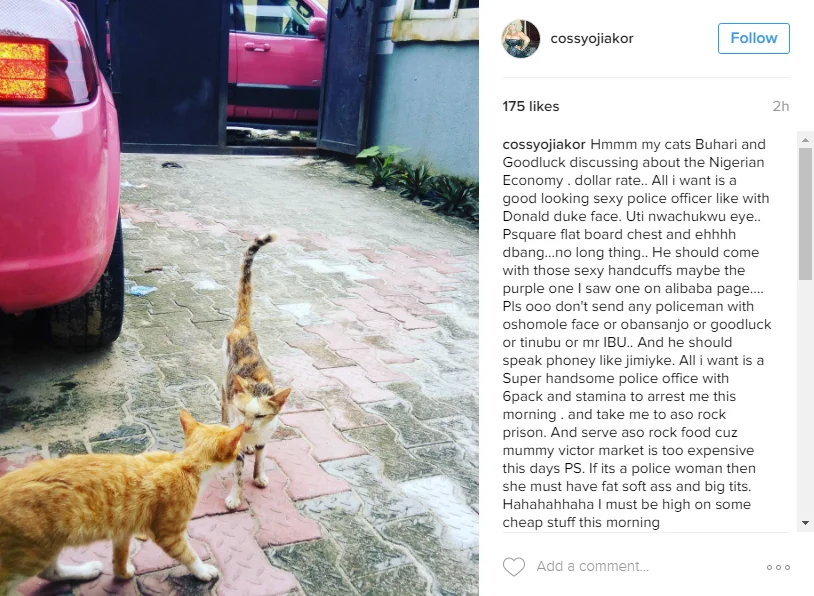Viewport: 814px width, 596px height.
Task: Open cossyojiakor username link in header
Action: [592, 38]
